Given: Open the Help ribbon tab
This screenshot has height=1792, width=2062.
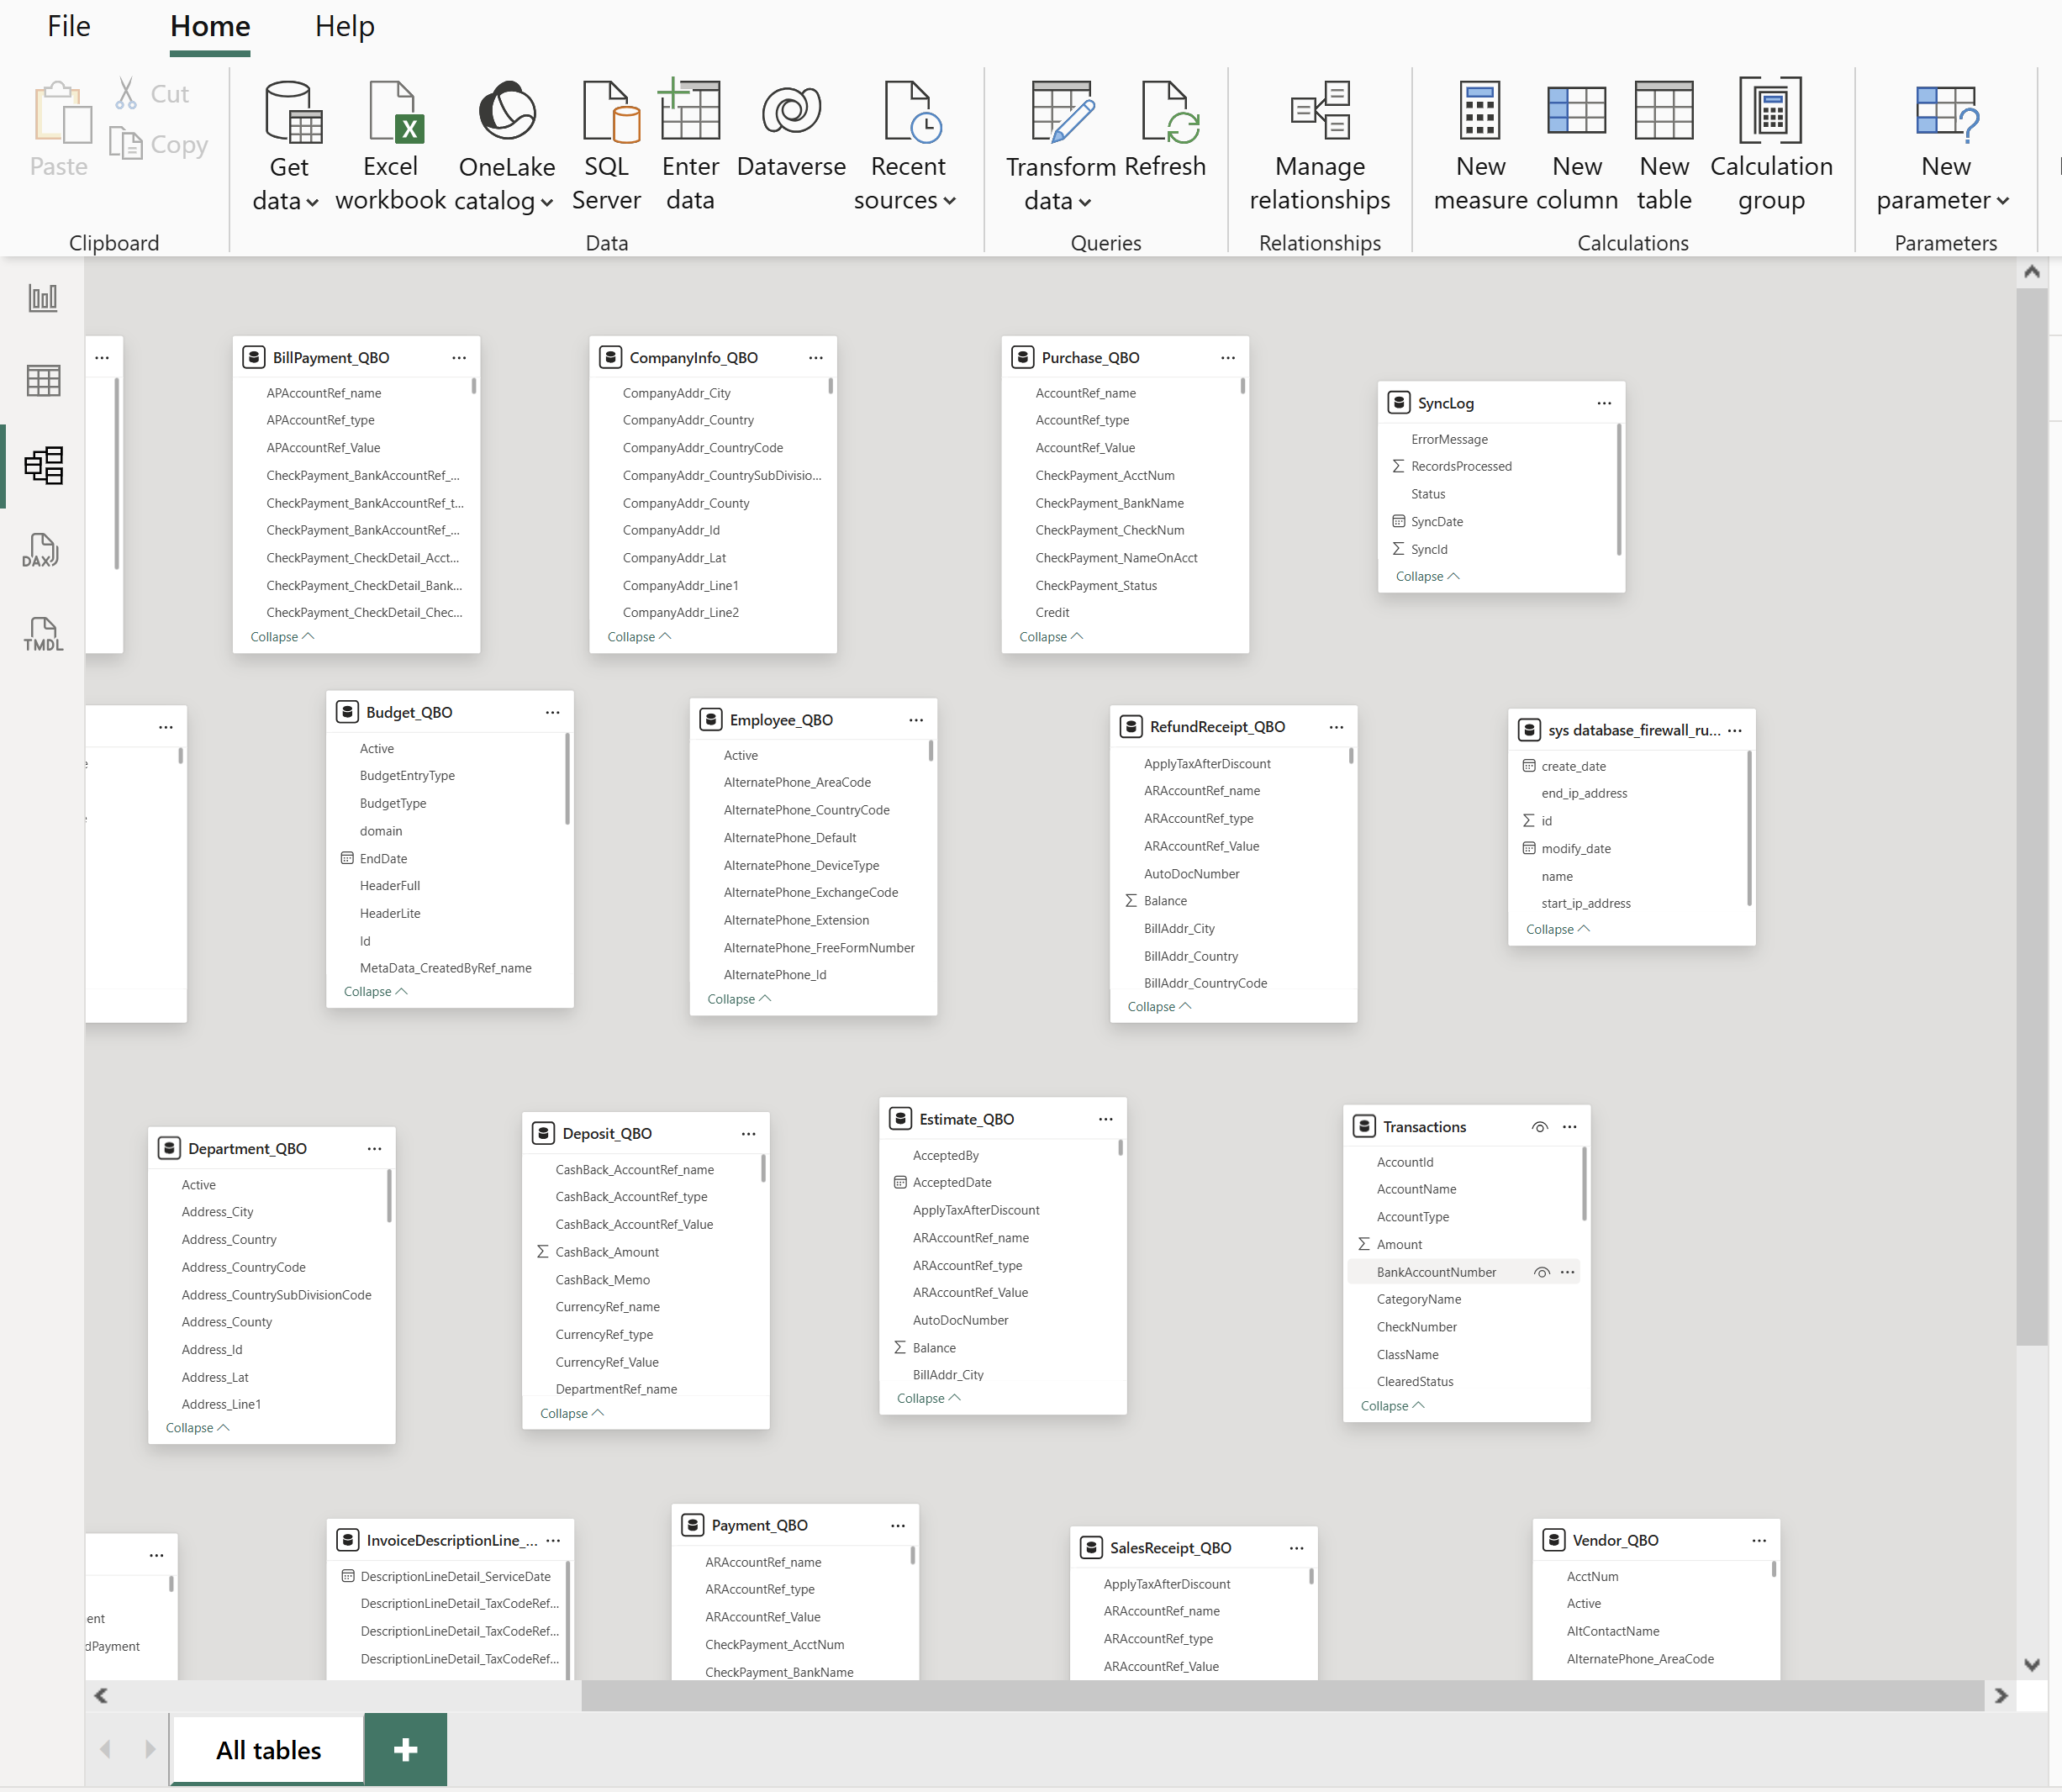Looking at the screenshot, I should tap(345, 26).
